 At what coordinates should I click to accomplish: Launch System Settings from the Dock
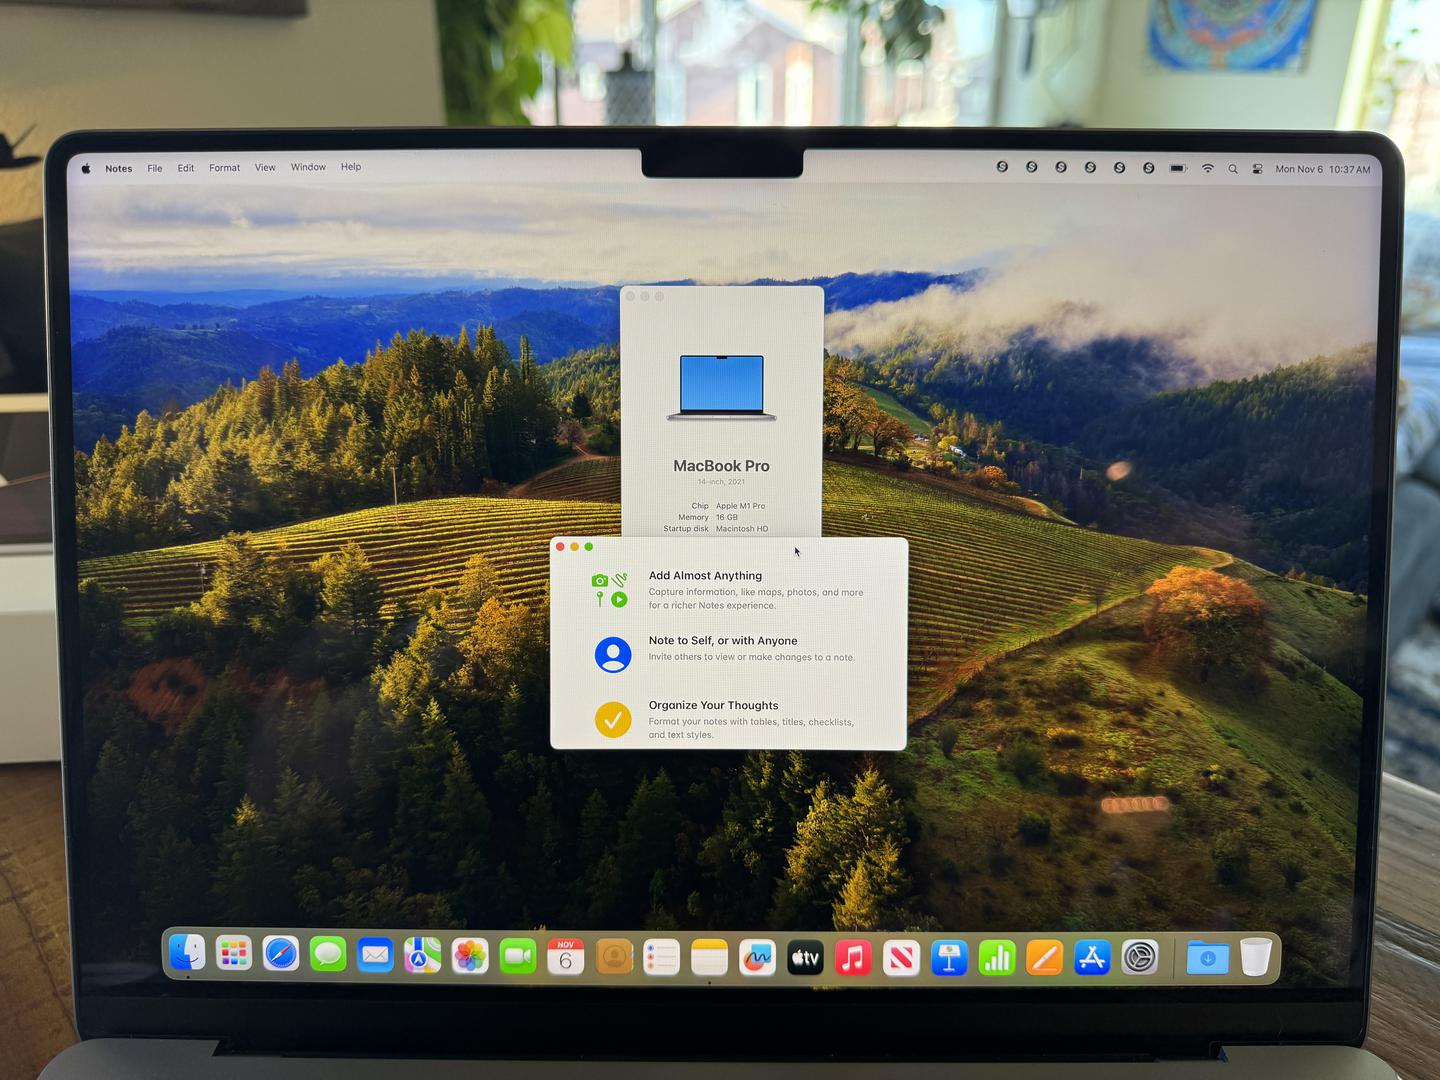pos(1140,958)
